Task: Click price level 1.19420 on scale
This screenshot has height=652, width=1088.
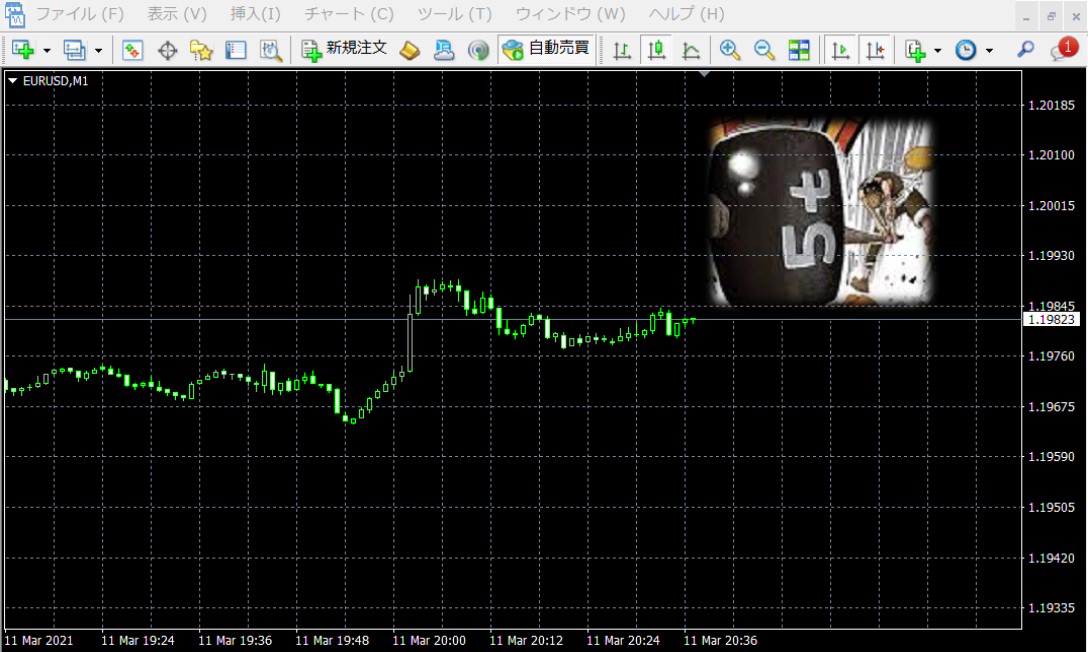Action: click(1051, 558)
